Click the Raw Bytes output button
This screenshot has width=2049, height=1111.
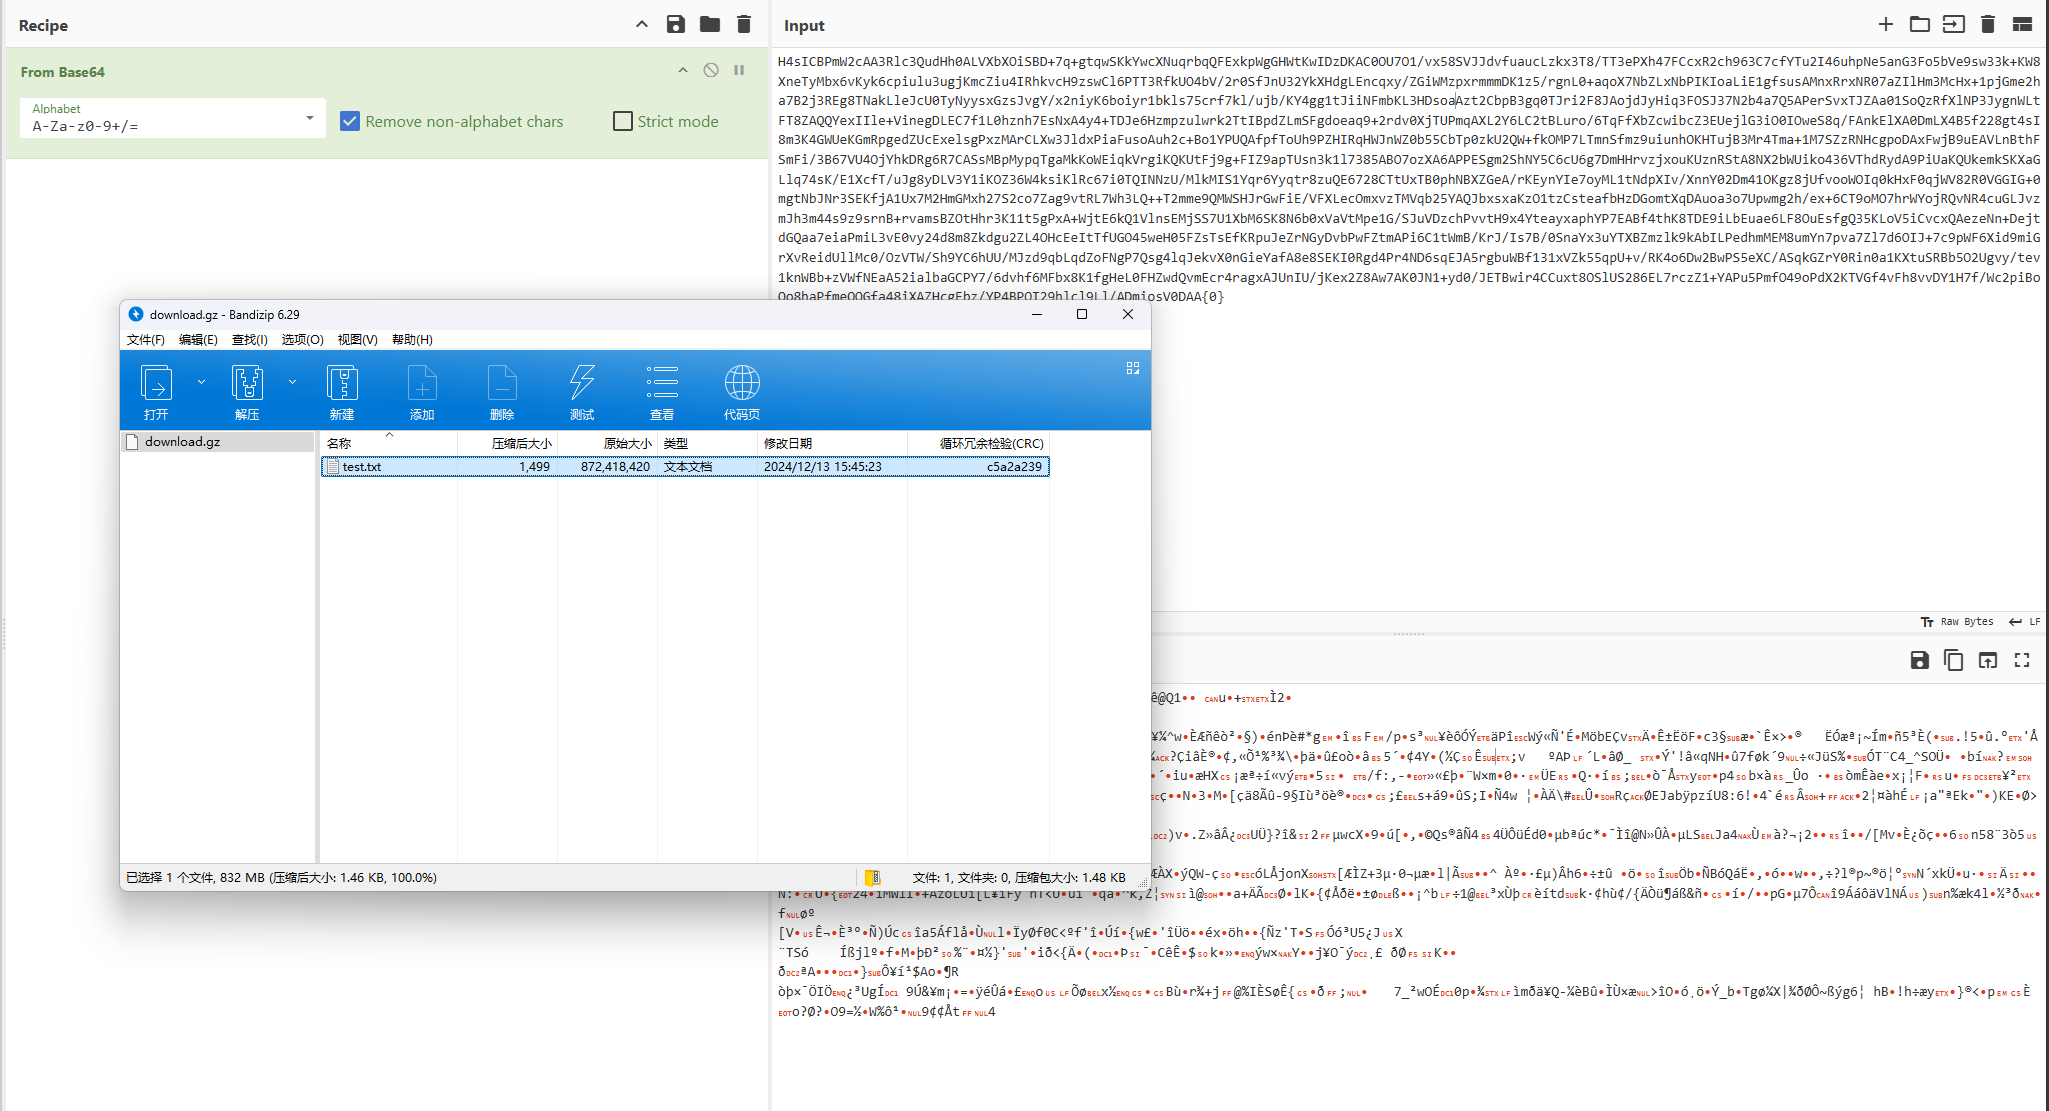[1957, 622]
